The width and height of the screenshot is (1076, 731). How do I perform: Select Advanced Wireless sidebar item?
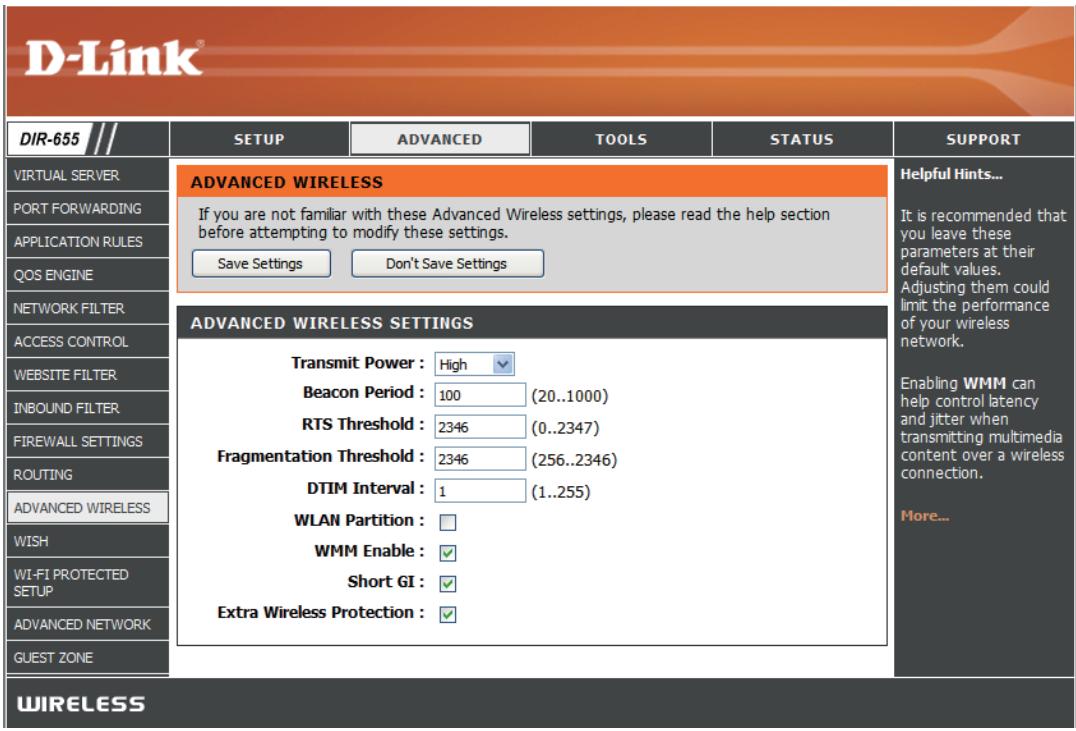[x=87, y=508]
